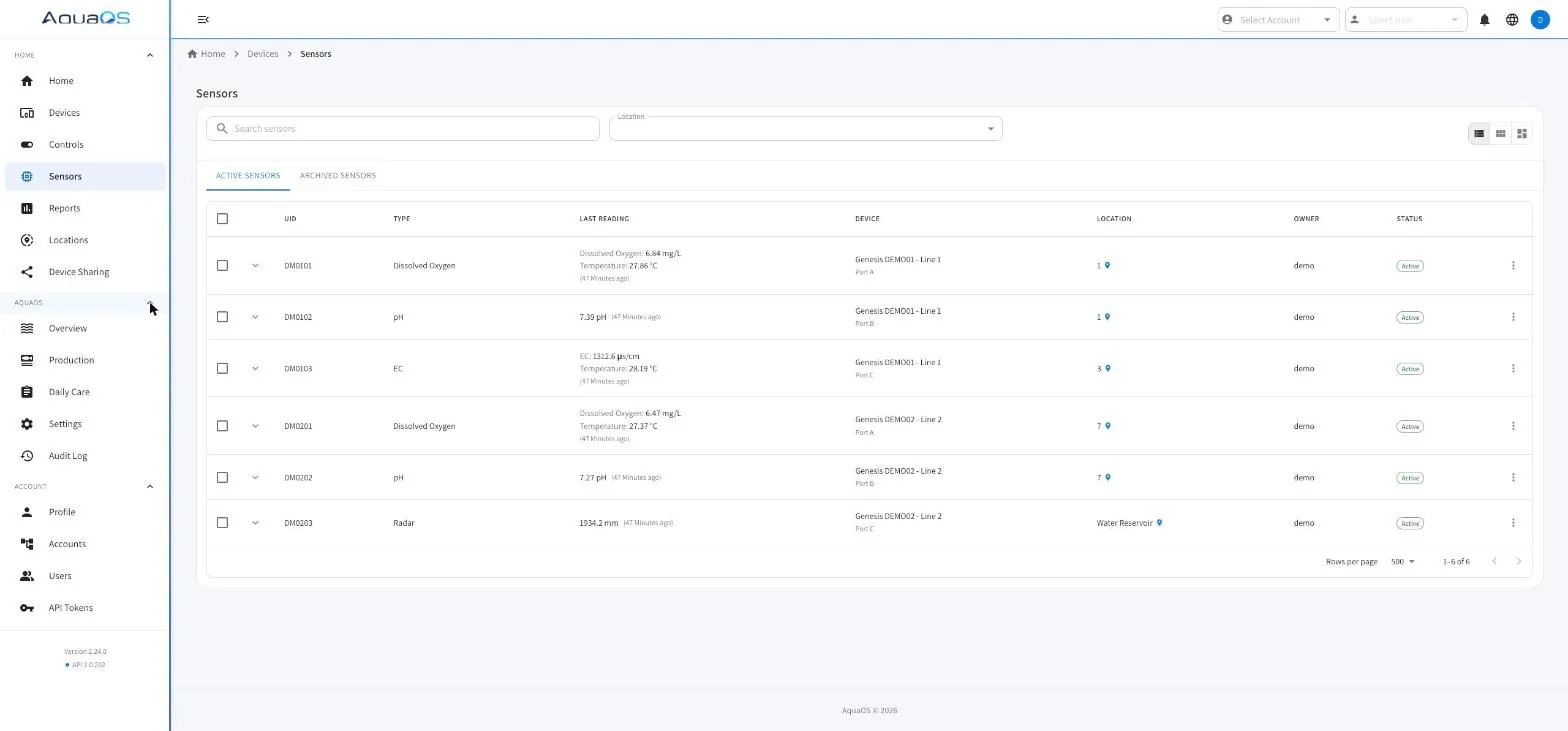Screen dimensions: 1568x731
Task: Open the language globe icon
Action: tap(1512, 20)
